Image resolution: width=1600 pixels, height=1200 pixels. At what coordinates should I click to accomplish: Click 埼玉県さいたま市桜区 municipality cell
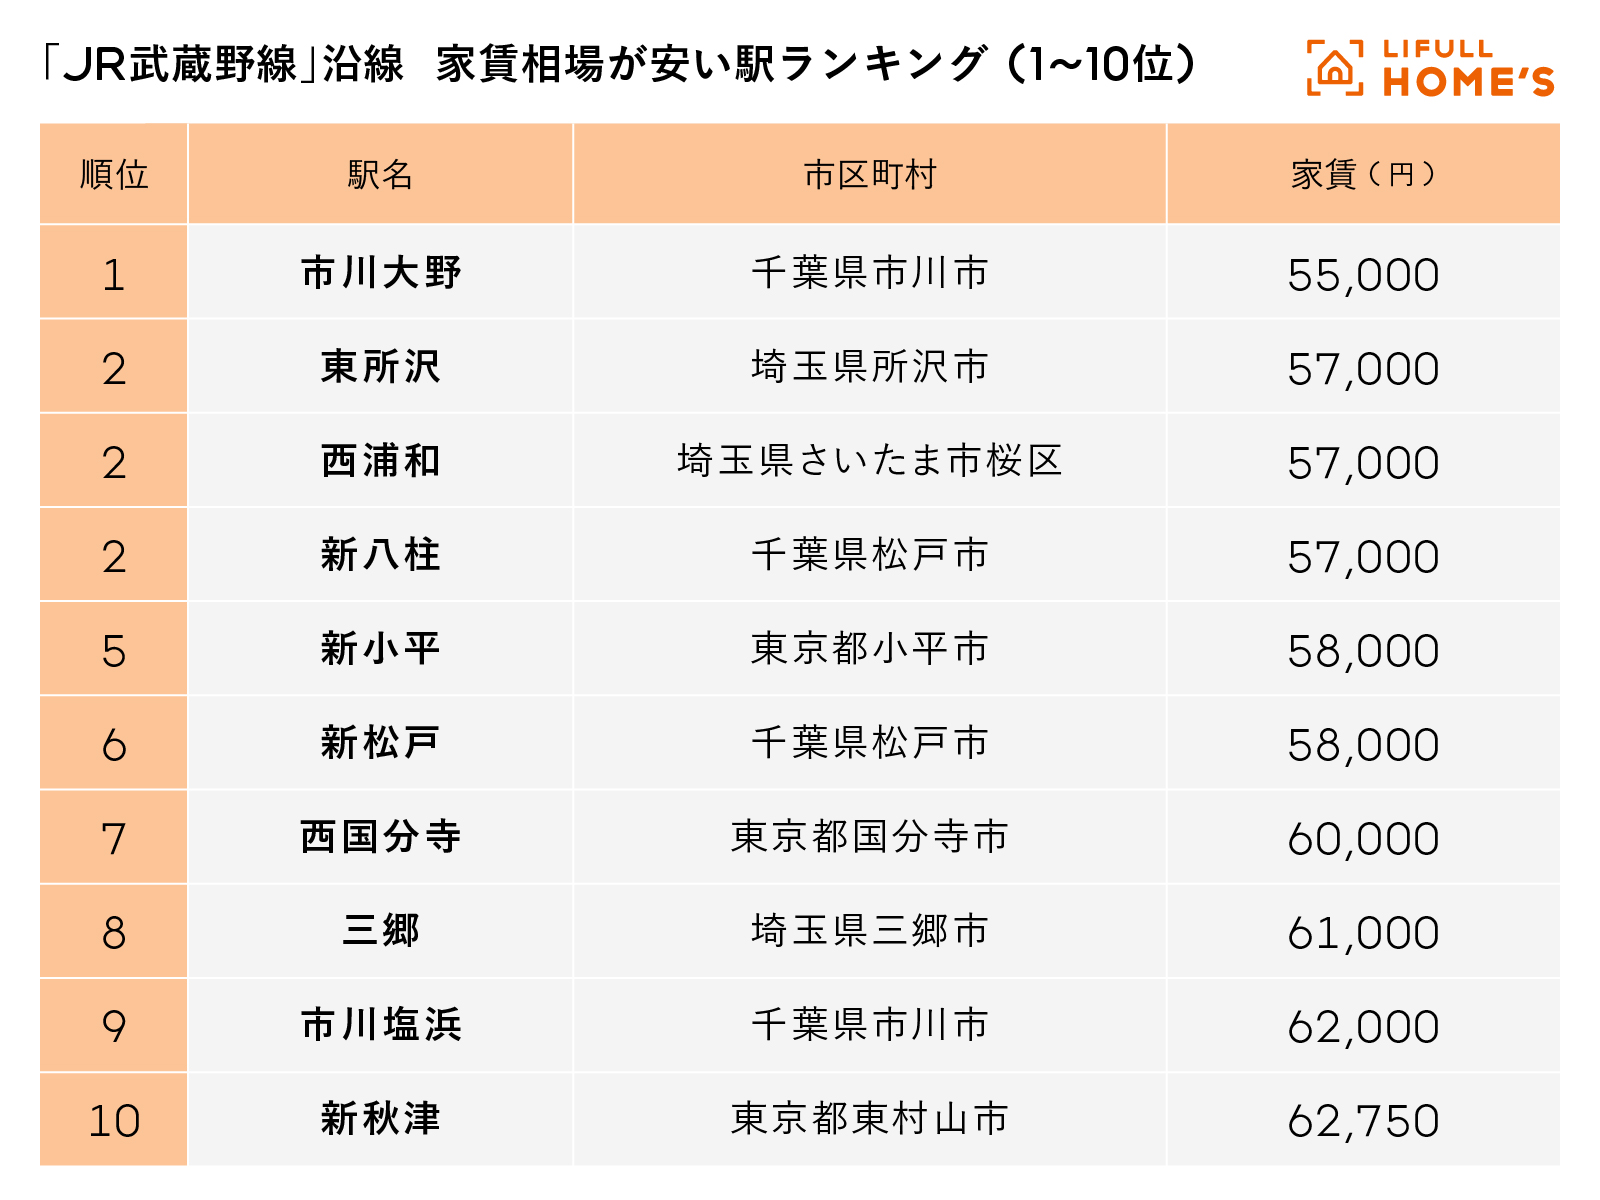pos(869,461)
